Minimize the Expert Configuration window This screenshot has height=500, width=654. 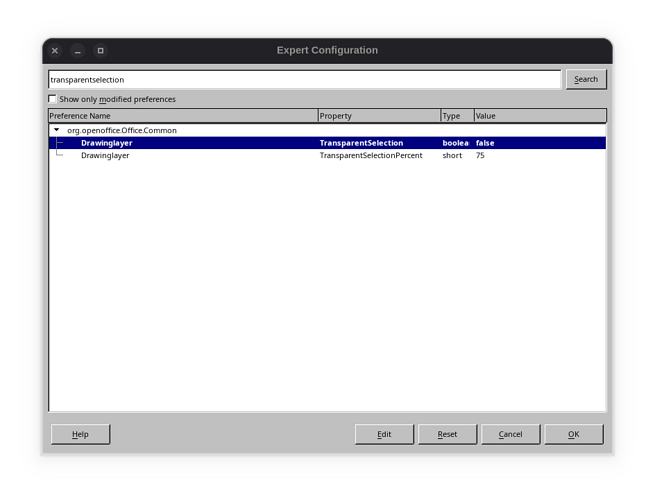click(77, 50)
